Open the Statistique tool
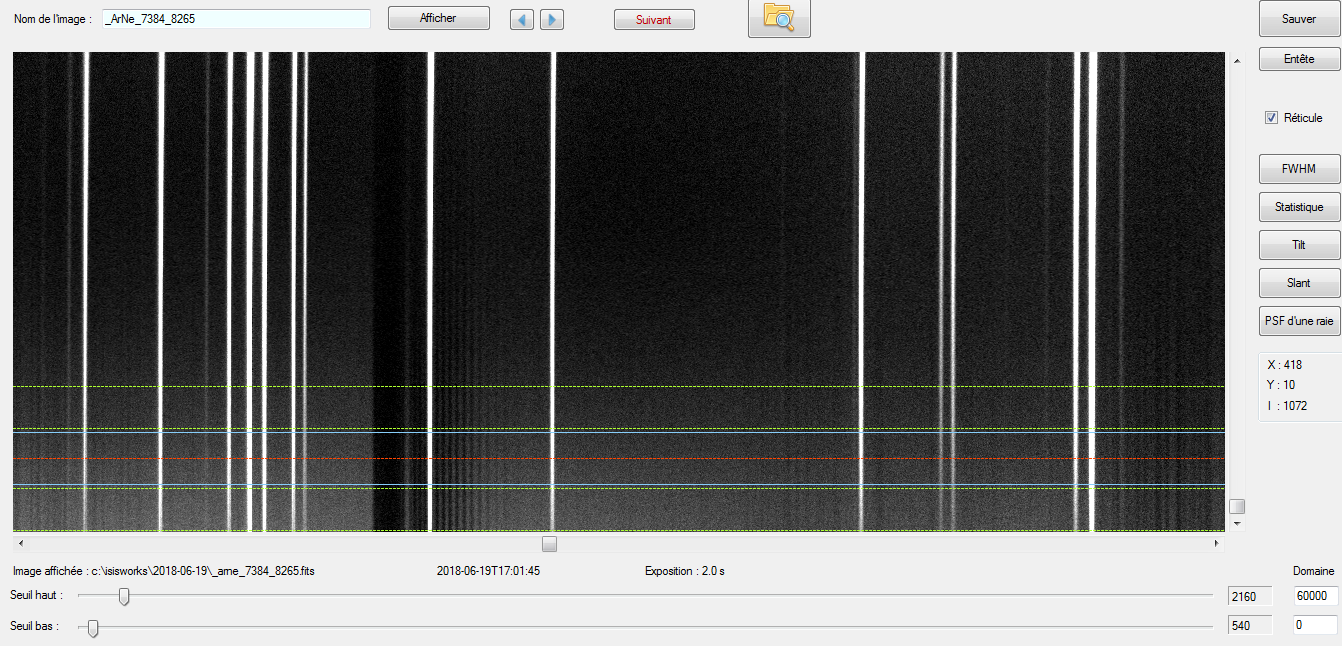This screenshot has width=1342, height=646. (1298, 207)
